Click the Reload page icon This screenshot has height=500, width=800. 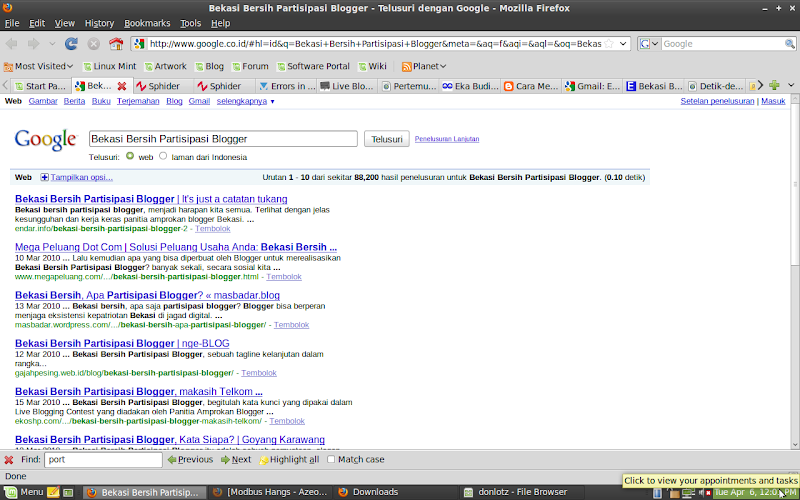click(71, 44)
